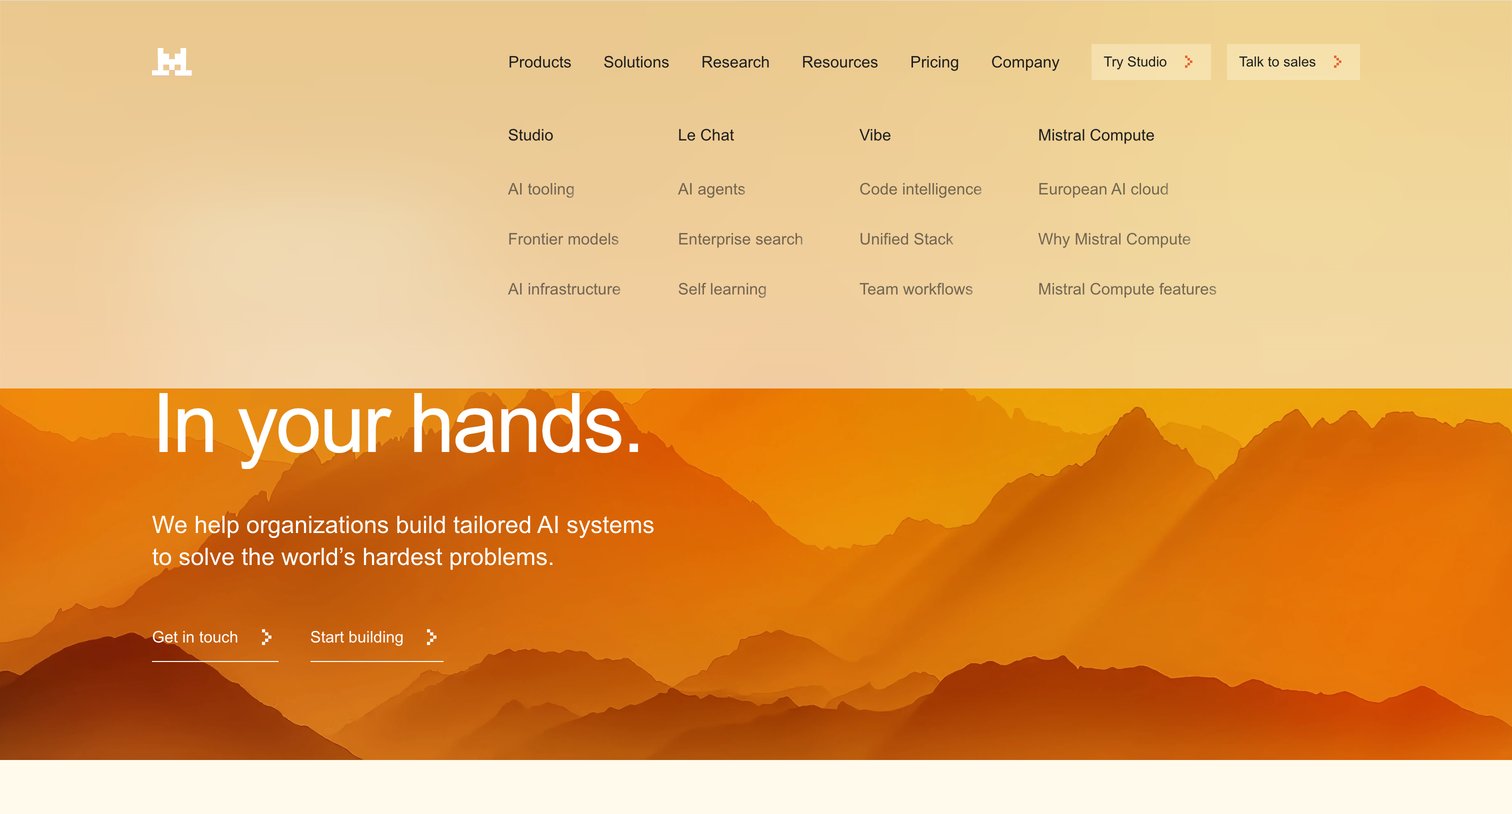Open the European AI cloud link

tap(1103, 189)
